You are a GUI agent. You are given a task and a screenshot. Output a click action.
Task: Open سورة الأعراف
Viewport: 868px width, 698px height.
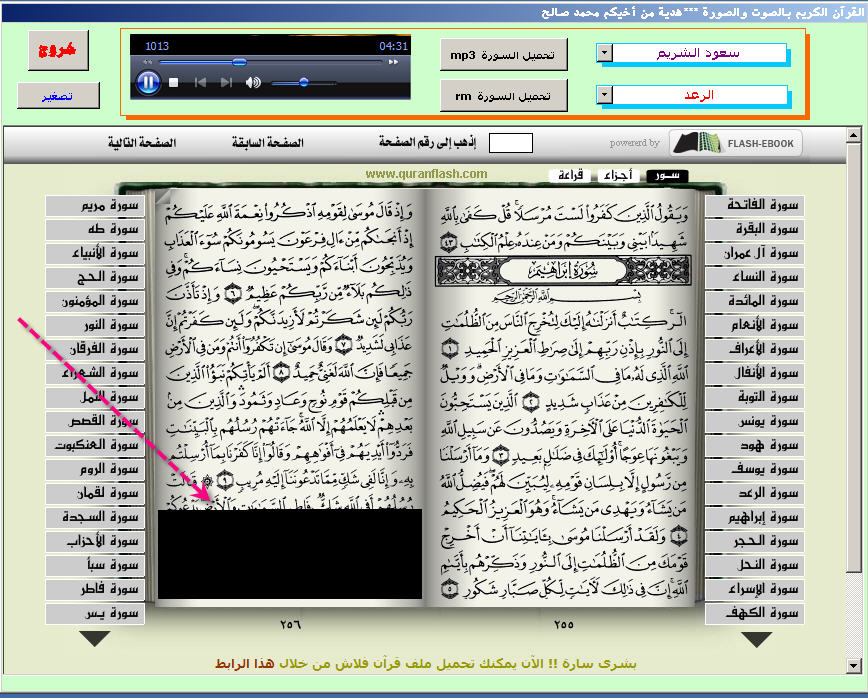pos(755,349)
